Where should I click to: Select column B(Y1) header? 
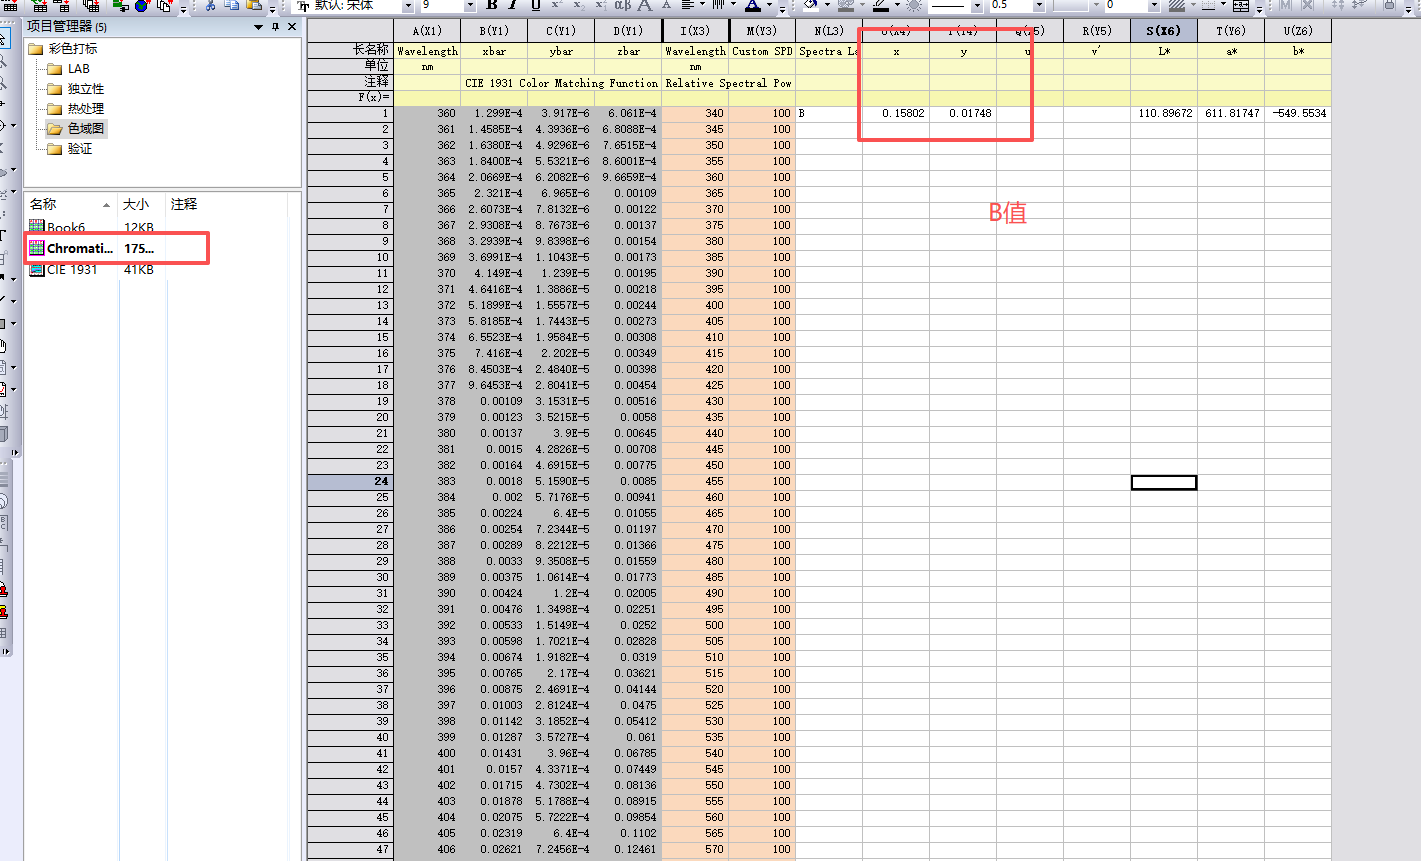tap(494, 31)
